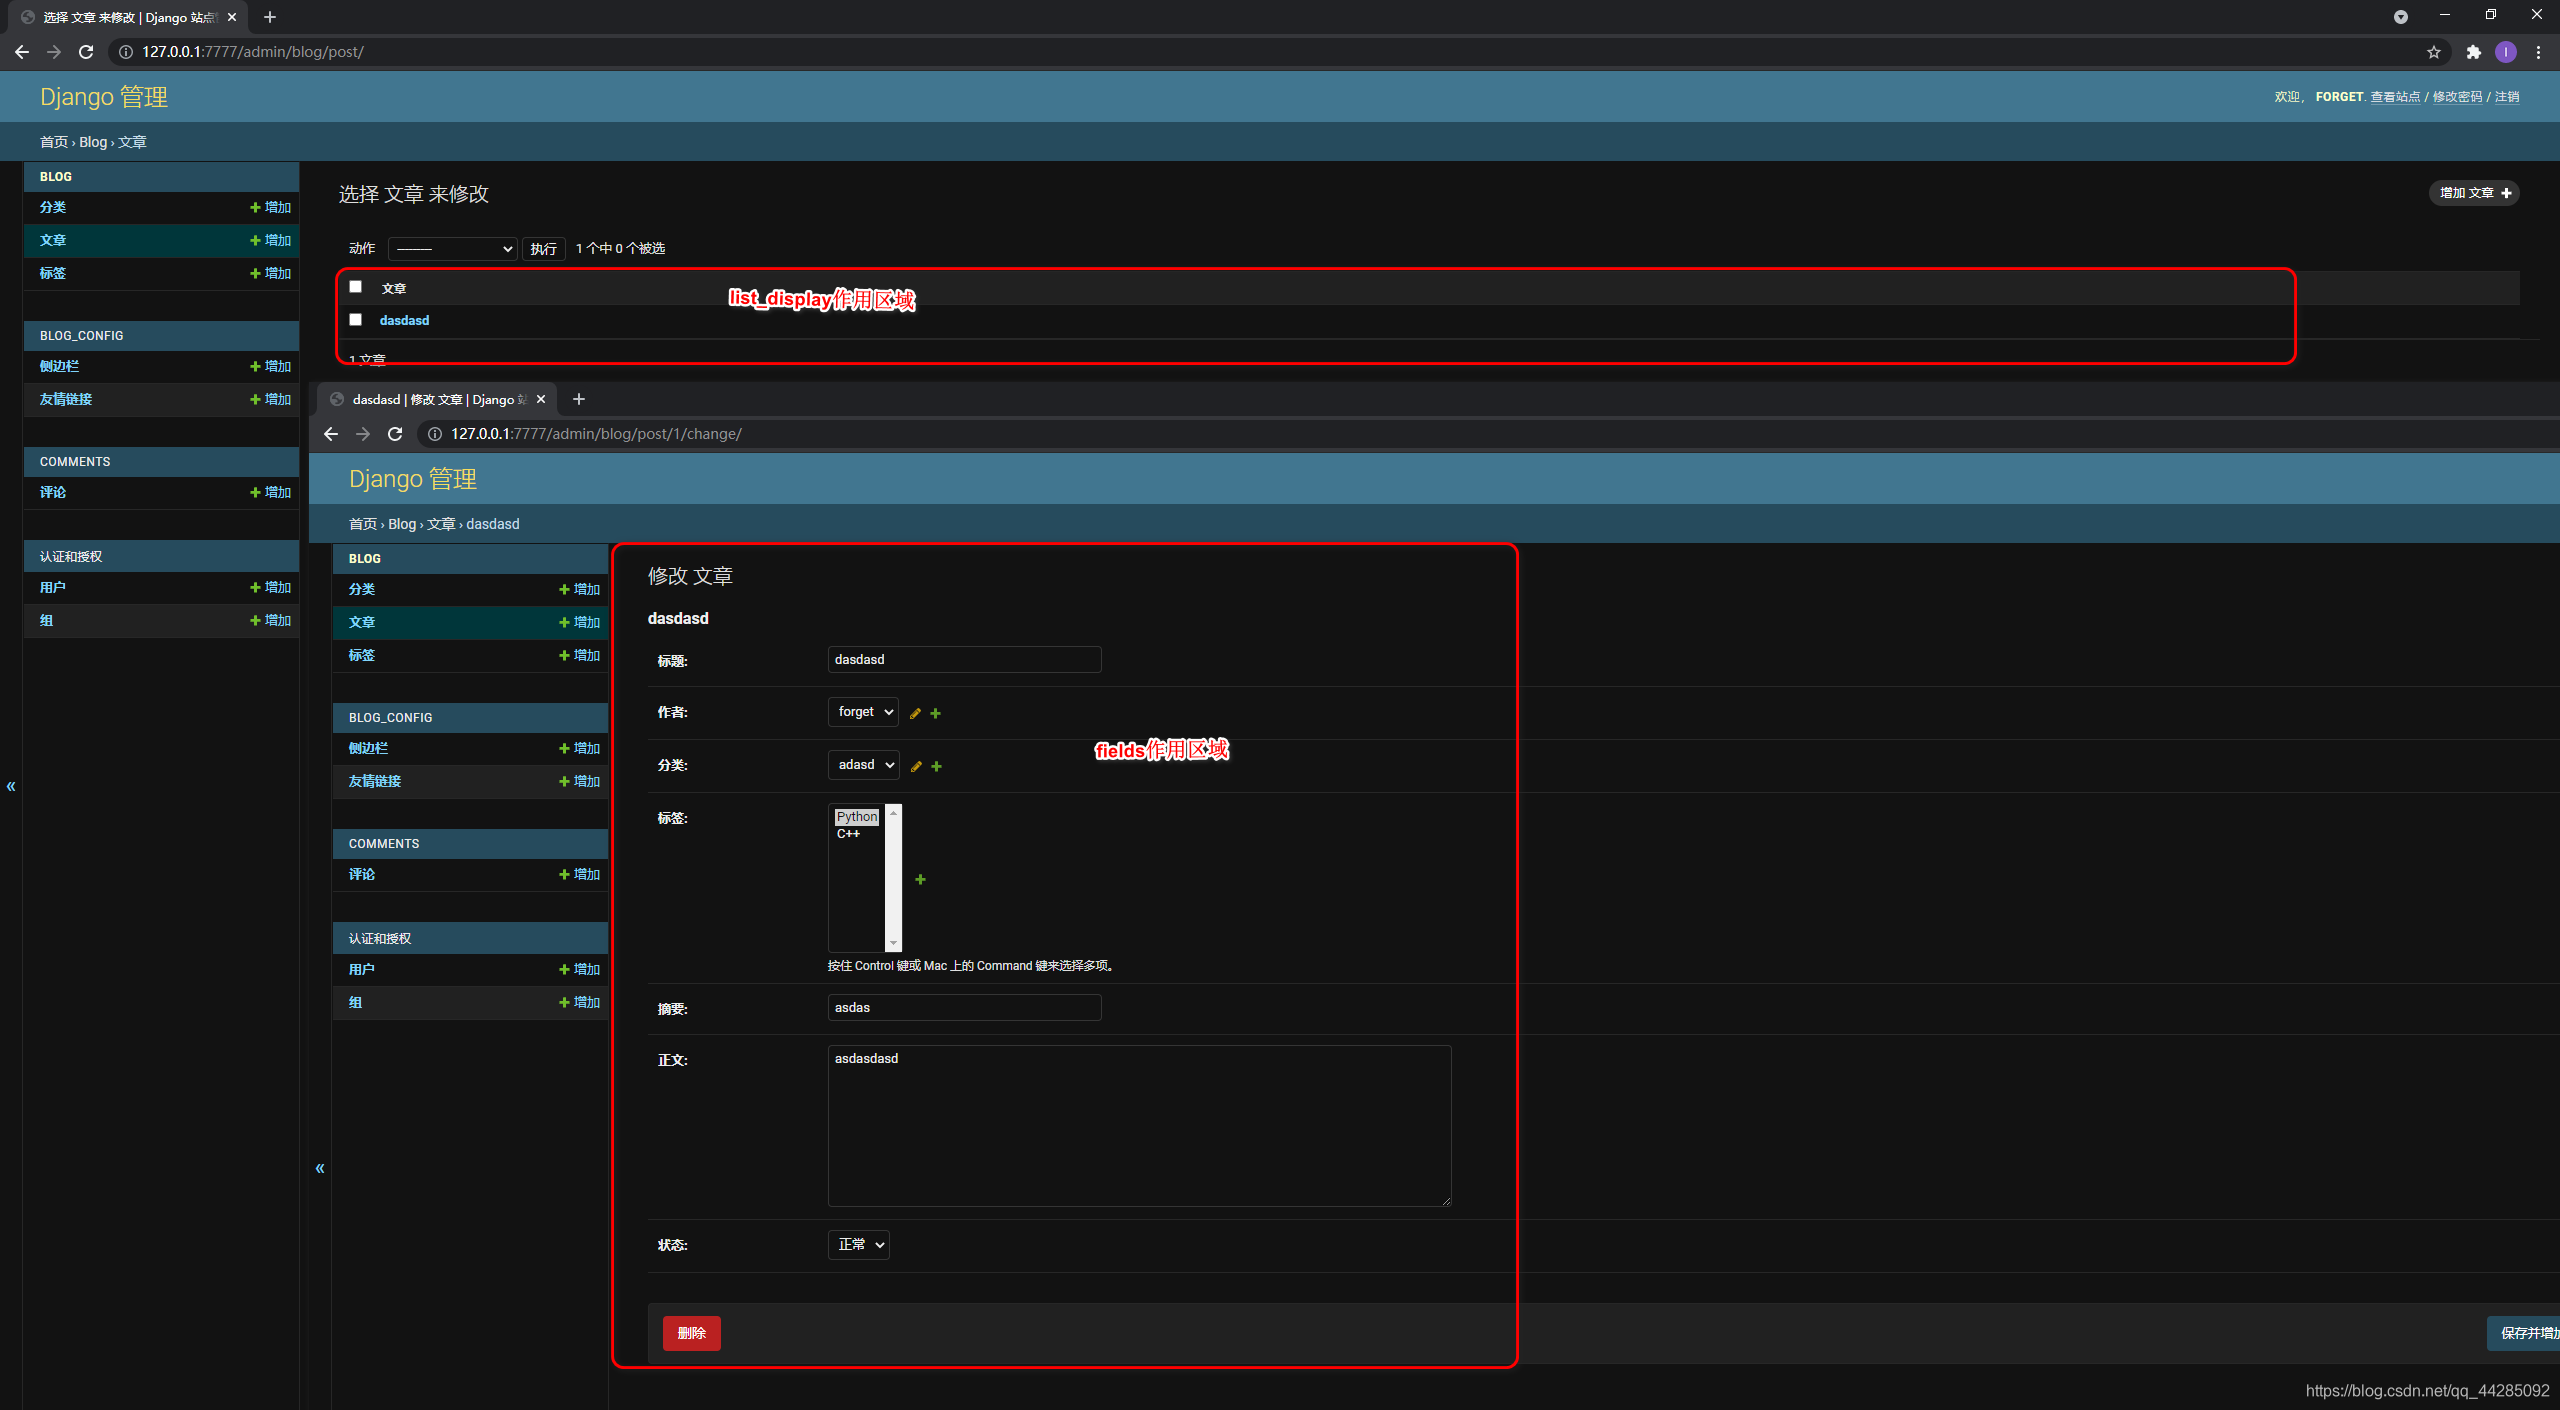Open a new tab in the top browser
Viewport: 2560px width, 1410px height.
[x=270, y=17]
